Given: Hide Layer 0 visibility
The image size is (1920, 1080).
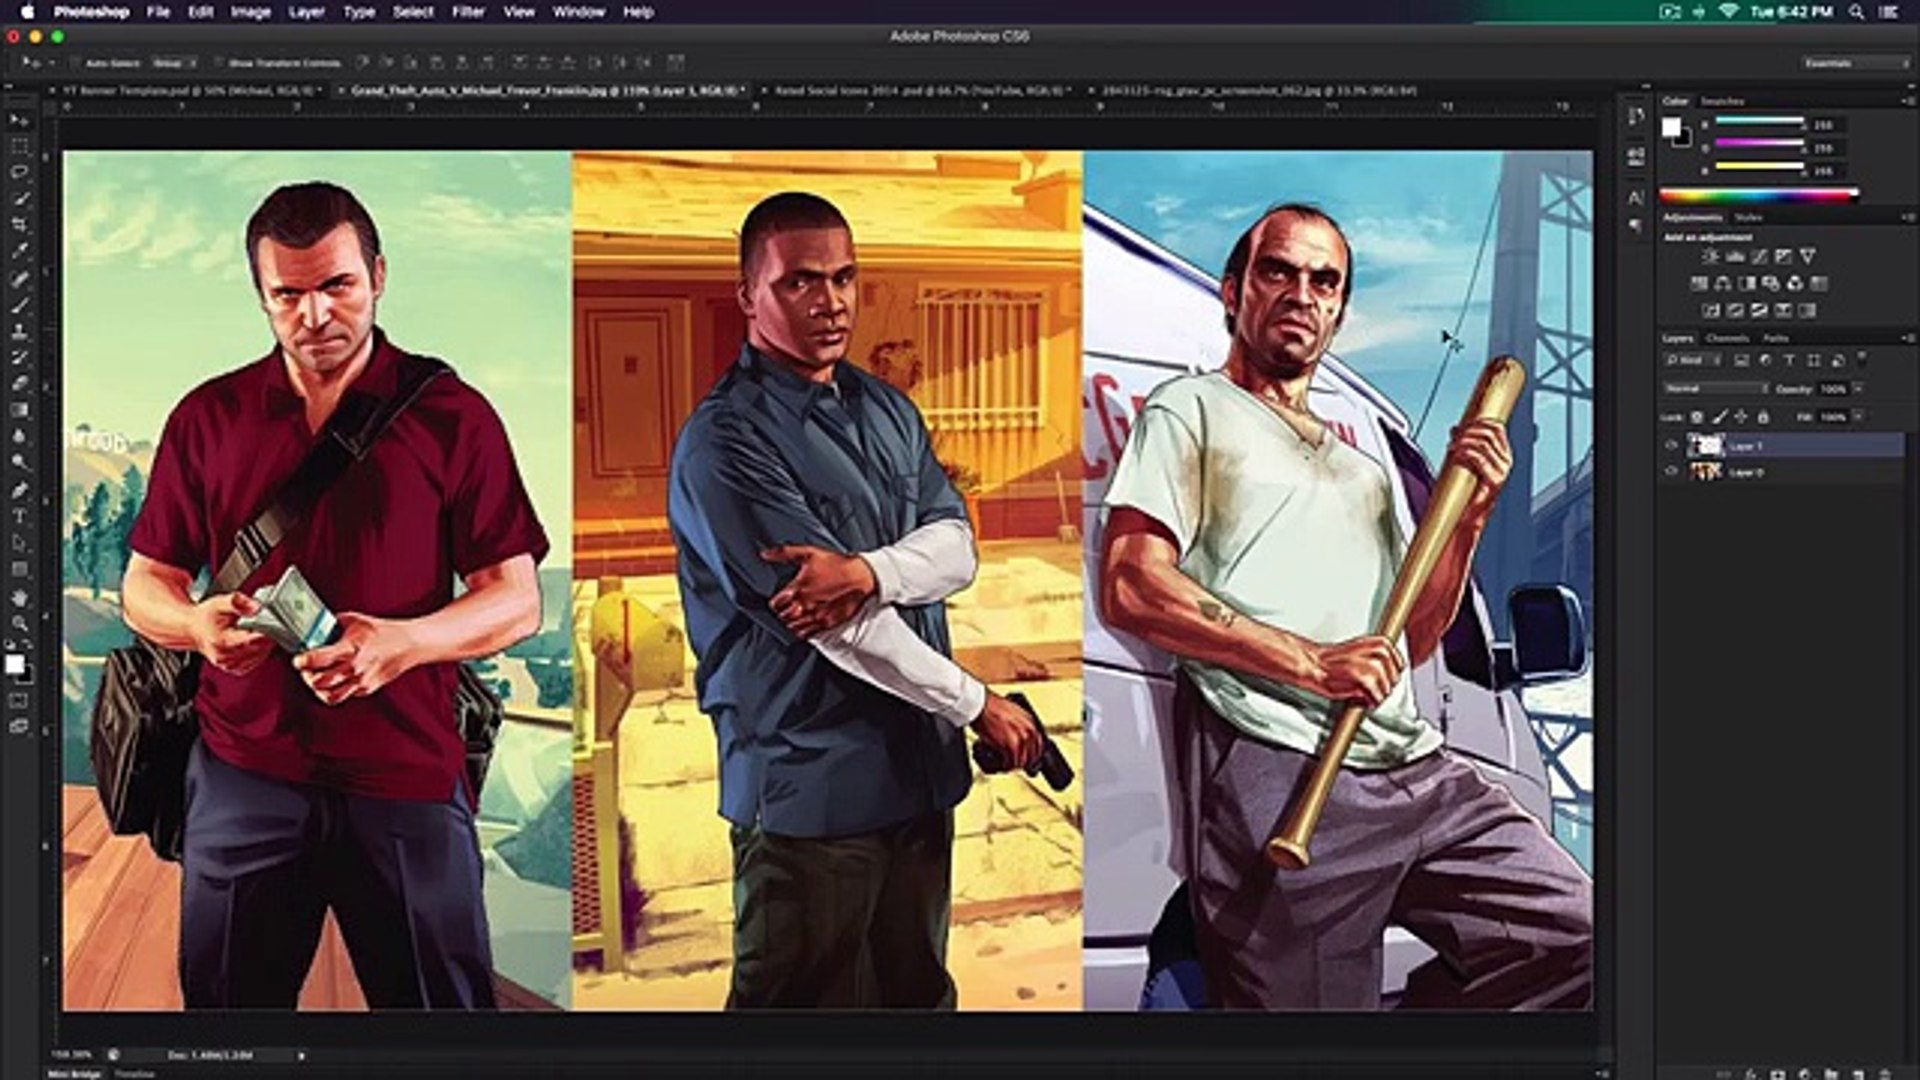Looking at the screenshot, I should [1672, 471].
